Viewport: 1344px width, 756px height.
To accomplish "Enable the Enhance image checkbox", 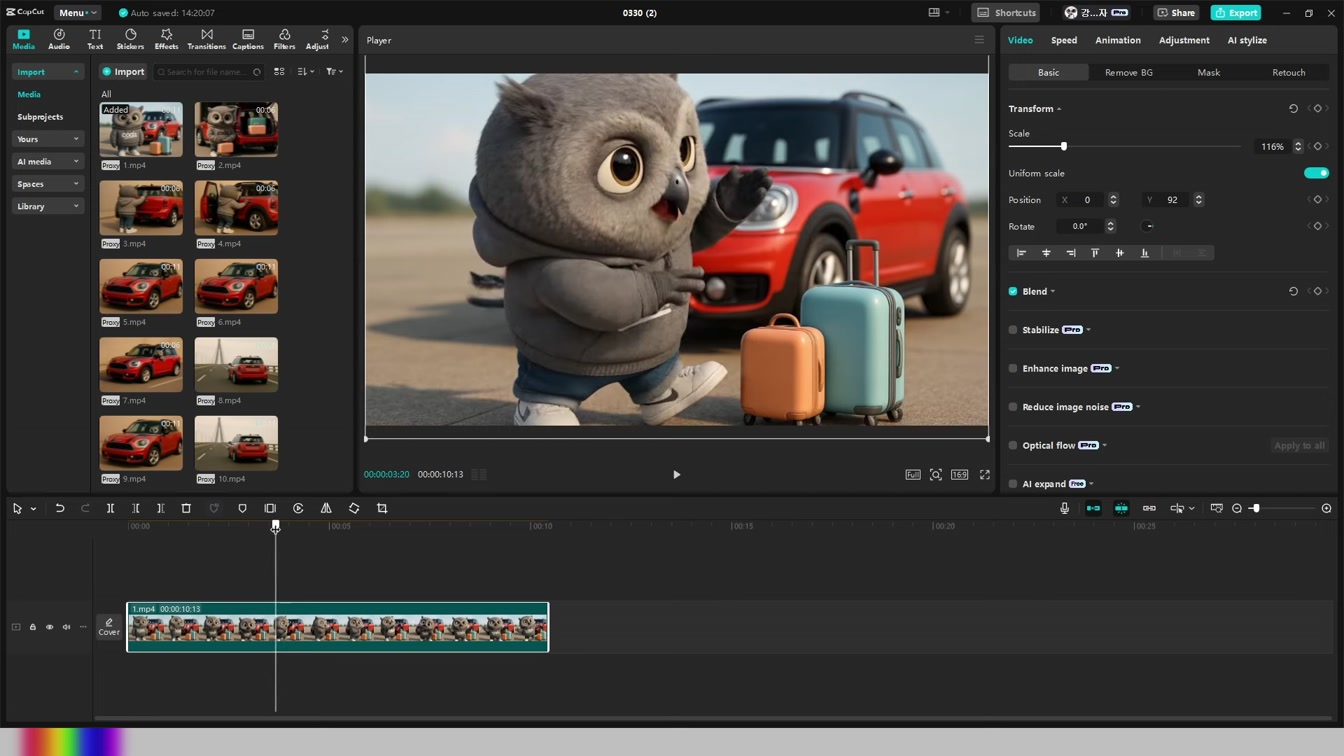I will coord(1013,369).
